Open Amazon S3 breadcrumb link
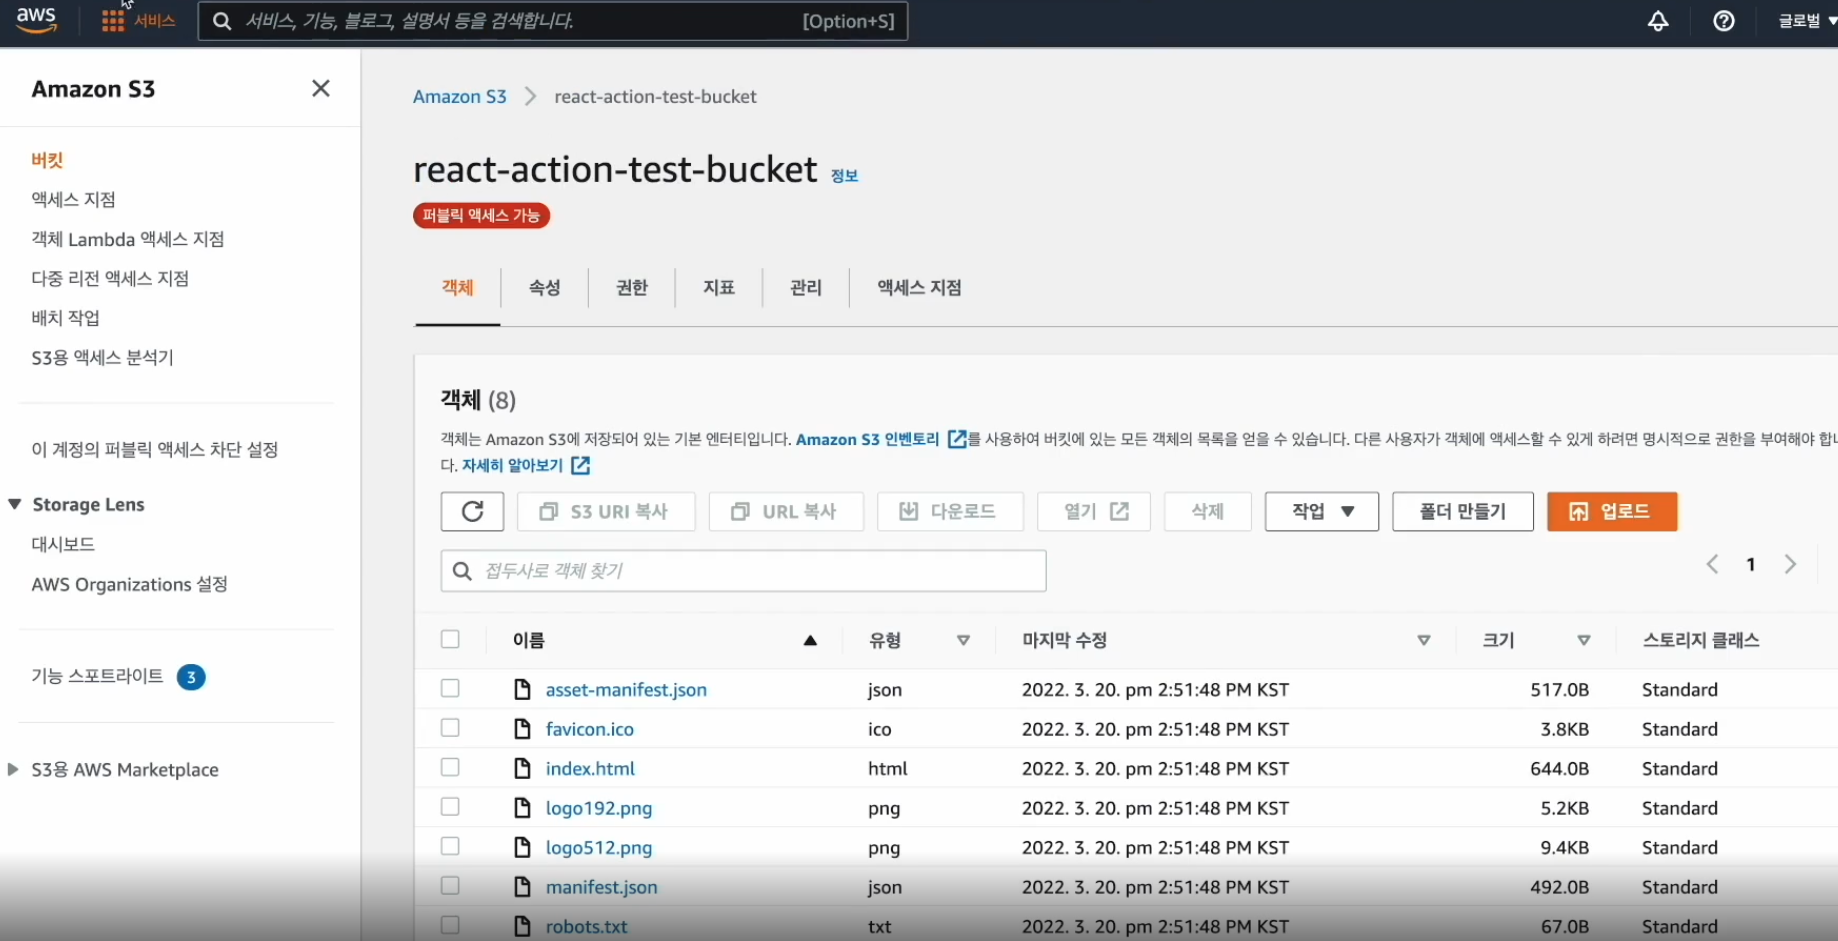1838x941 pixels. pyautogui.click(x=460, y=97)
